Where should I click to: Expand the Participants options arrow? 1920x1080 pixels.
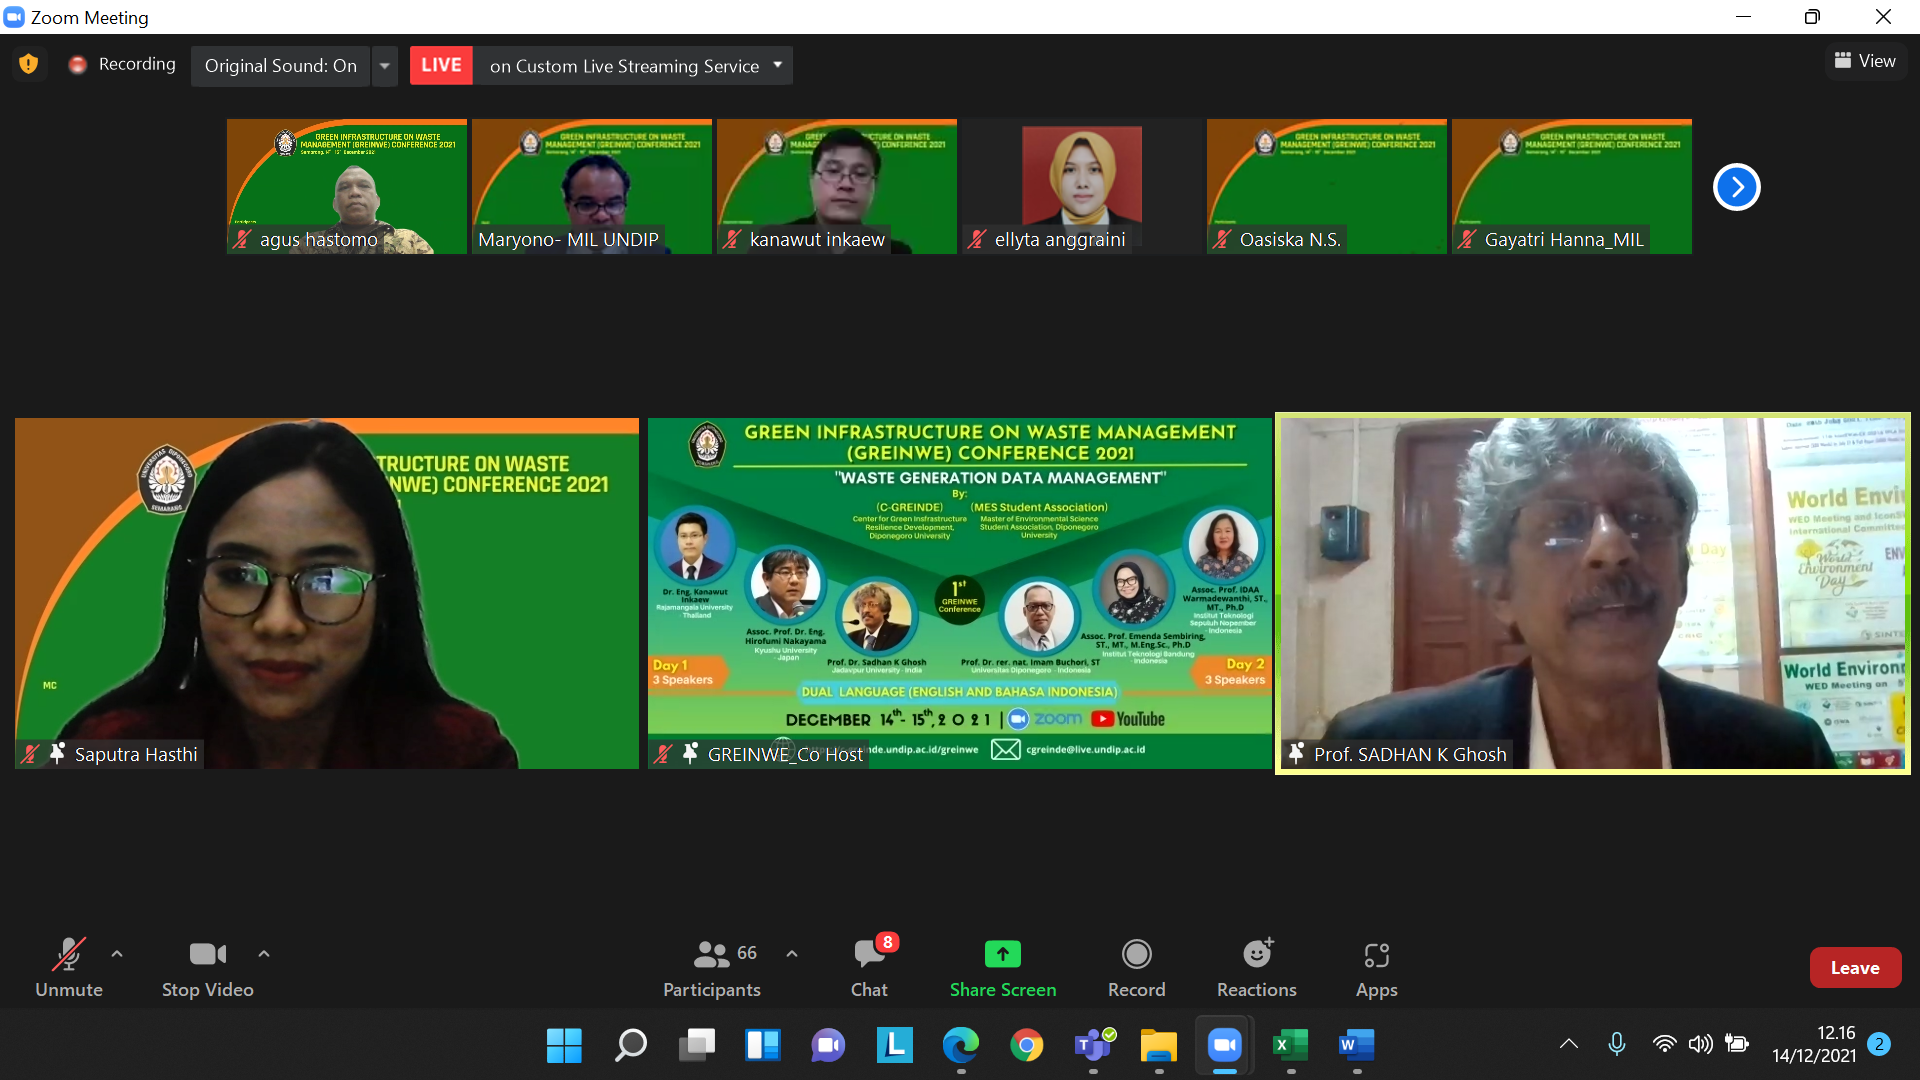tap(792, 954)
